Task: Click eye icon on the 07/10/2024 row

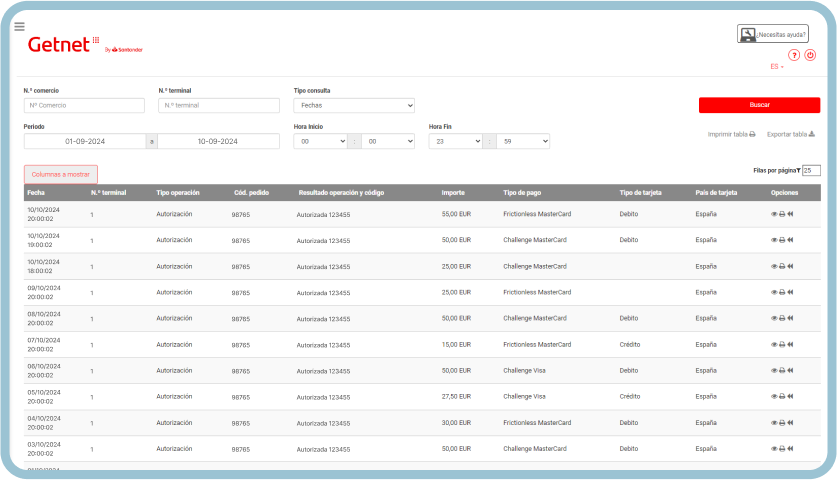Action: (x=774, y=344)
